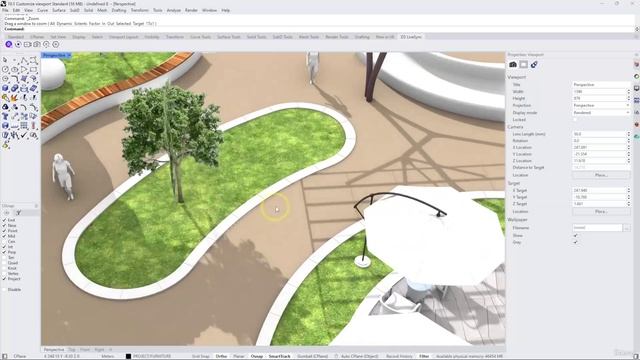The image size is (640, 360).
Task: Click the link icon in properties panel
Action: [534, 64]
